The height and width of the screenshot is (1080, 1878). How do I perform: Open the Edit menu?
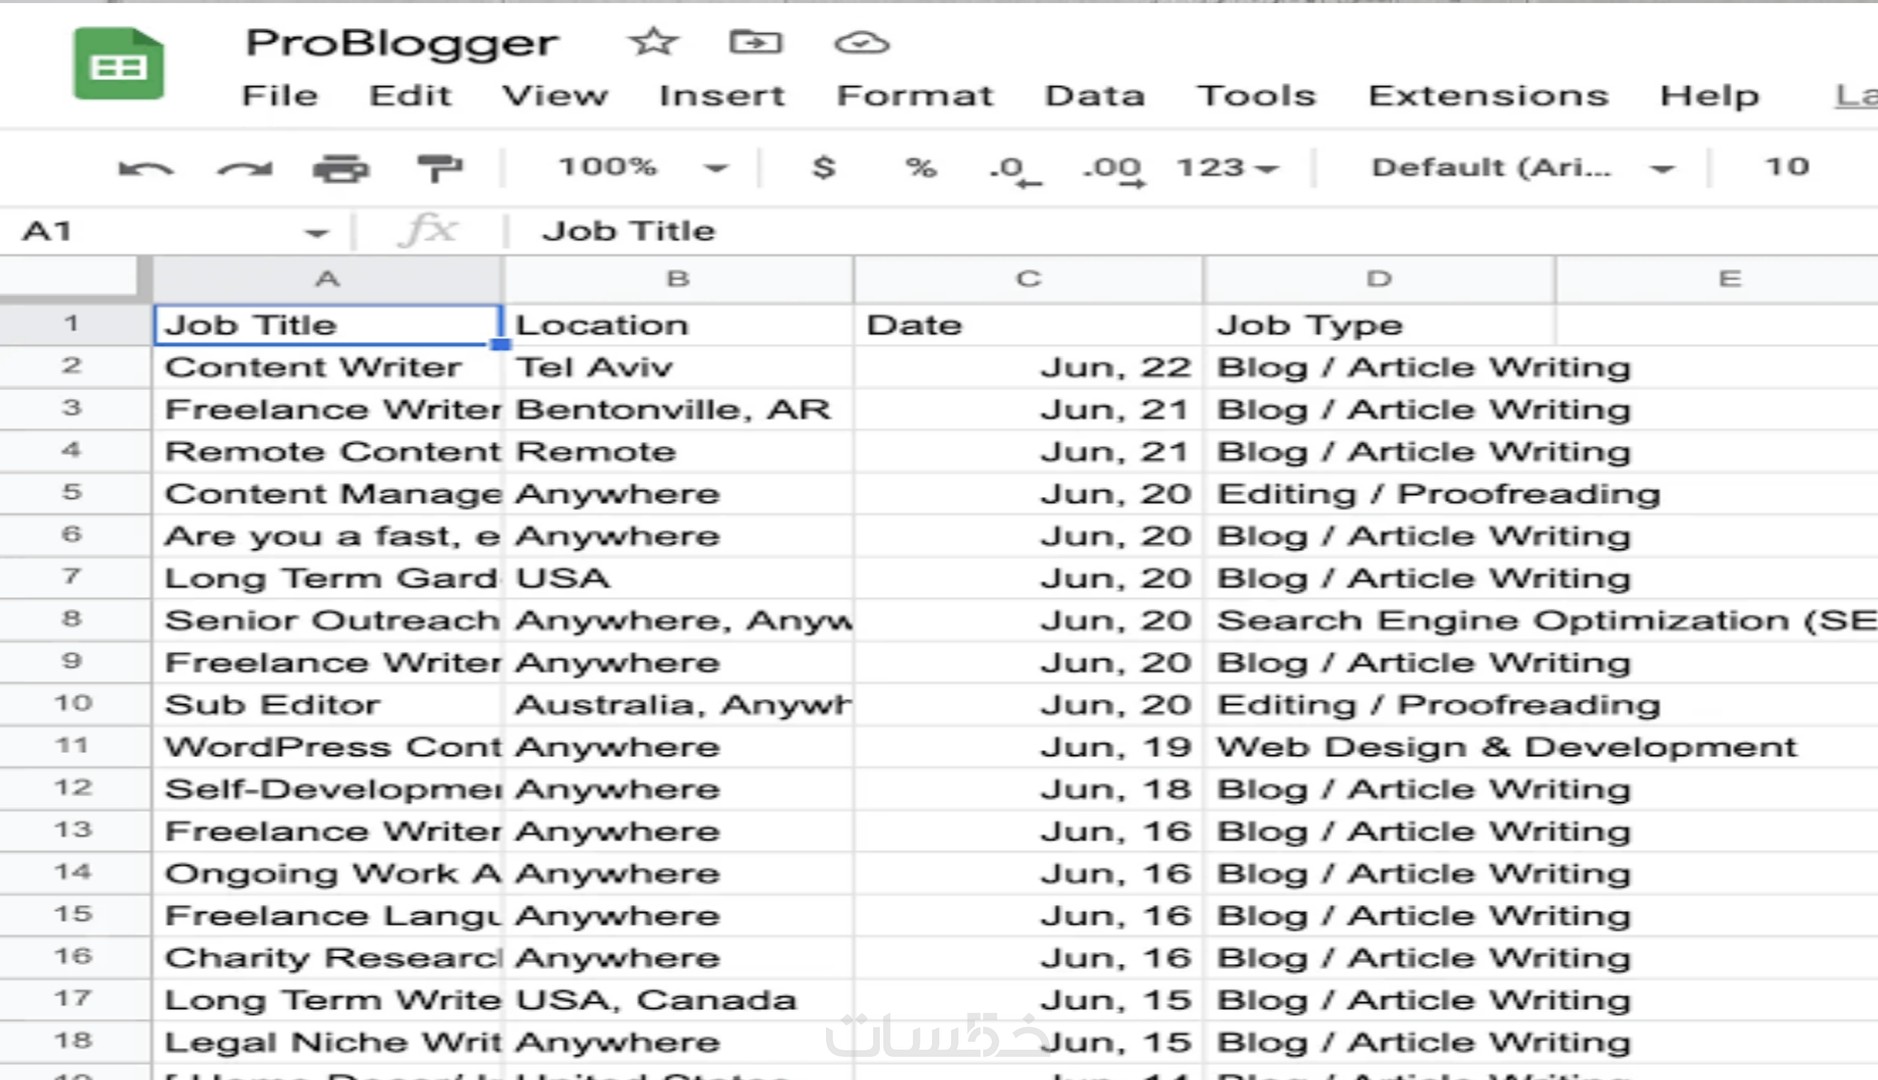pos(410,95)
